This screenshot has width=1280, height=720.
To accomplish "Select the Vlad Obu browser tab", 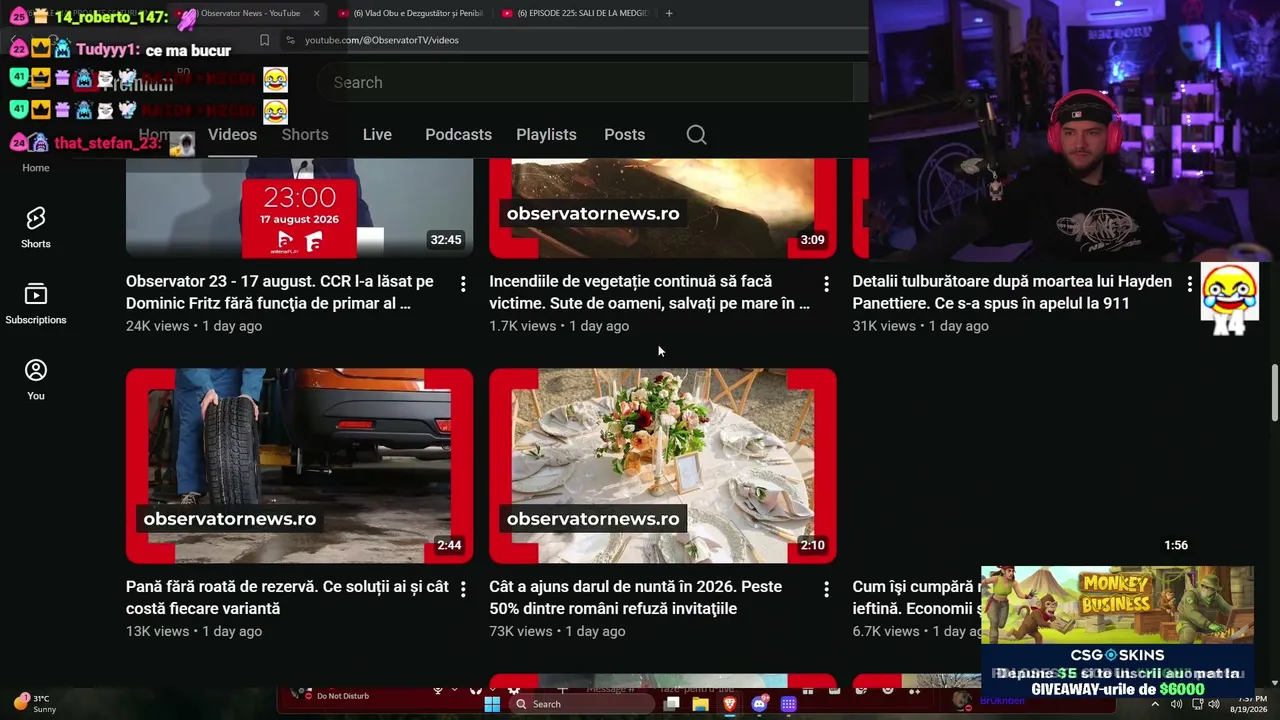I will [x=410, y=13].
